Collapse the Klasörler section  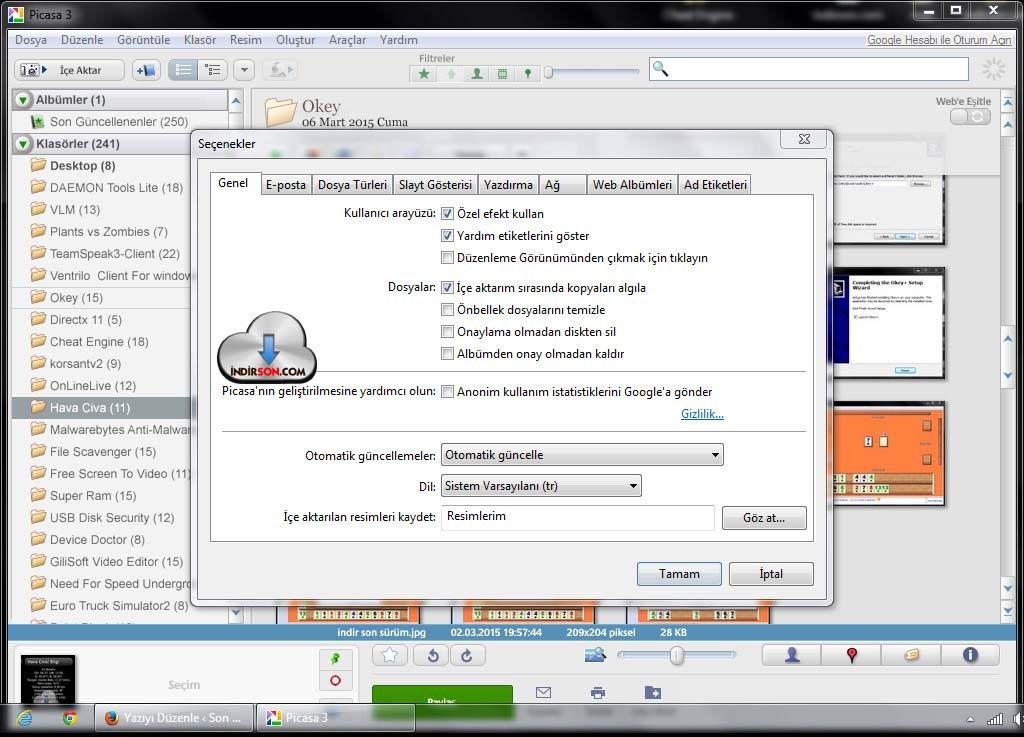point(23,144)
